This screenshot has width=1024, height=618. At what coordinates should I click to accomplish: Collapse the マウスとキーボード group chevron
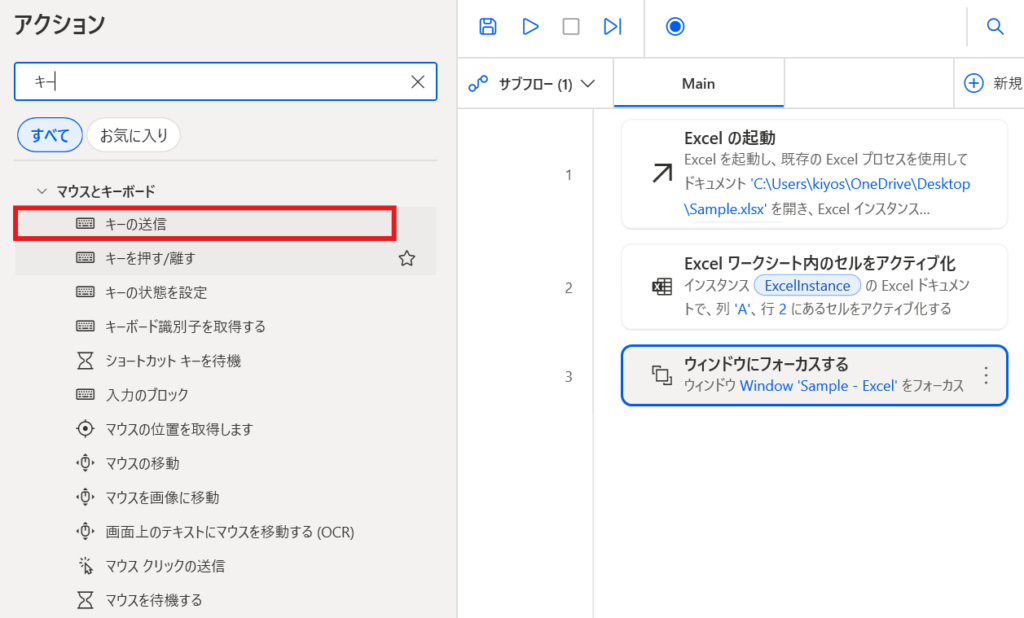[42, 191]
